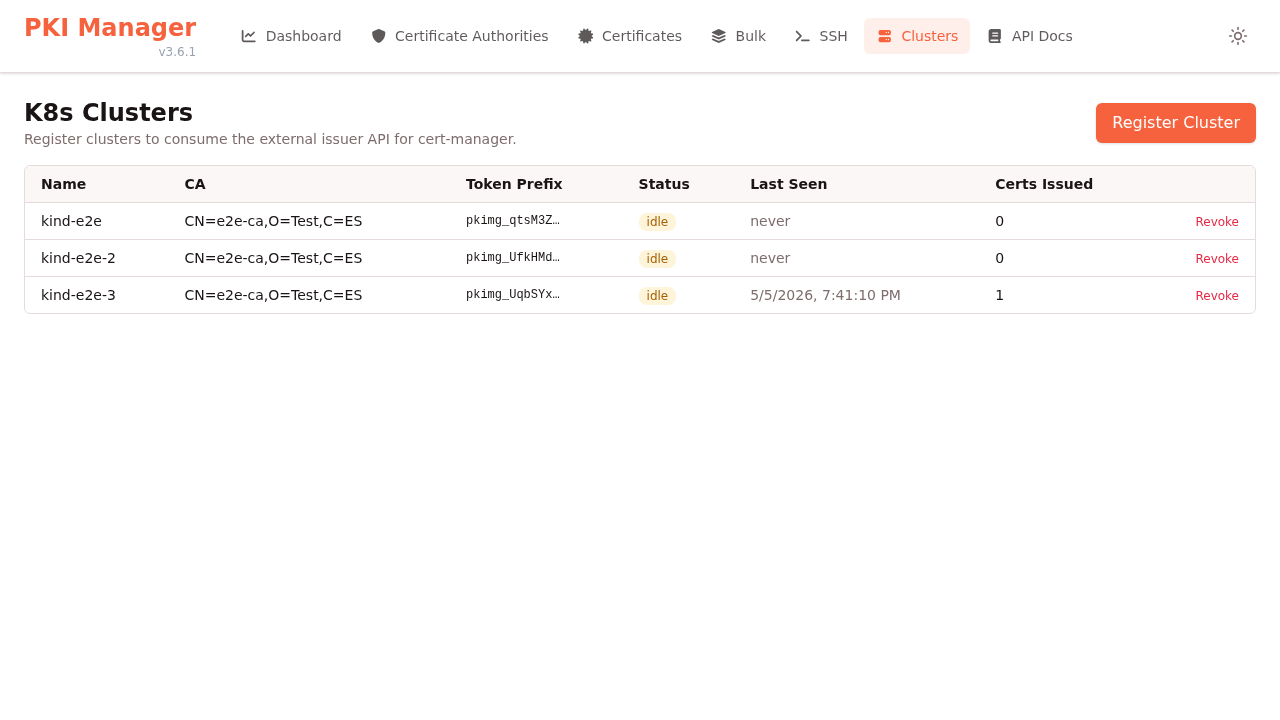Toggle the light/dark theme sun icon
This screenshot has height=720, width=1280.
coord(1238,36)
